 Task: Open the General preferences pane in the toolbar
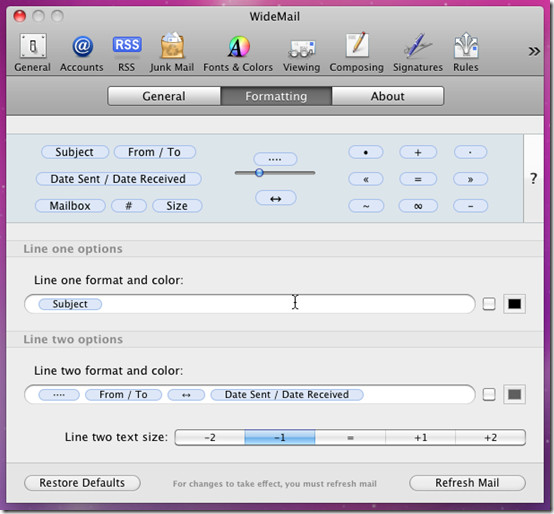pyautogui.click(x=33, y=52)
